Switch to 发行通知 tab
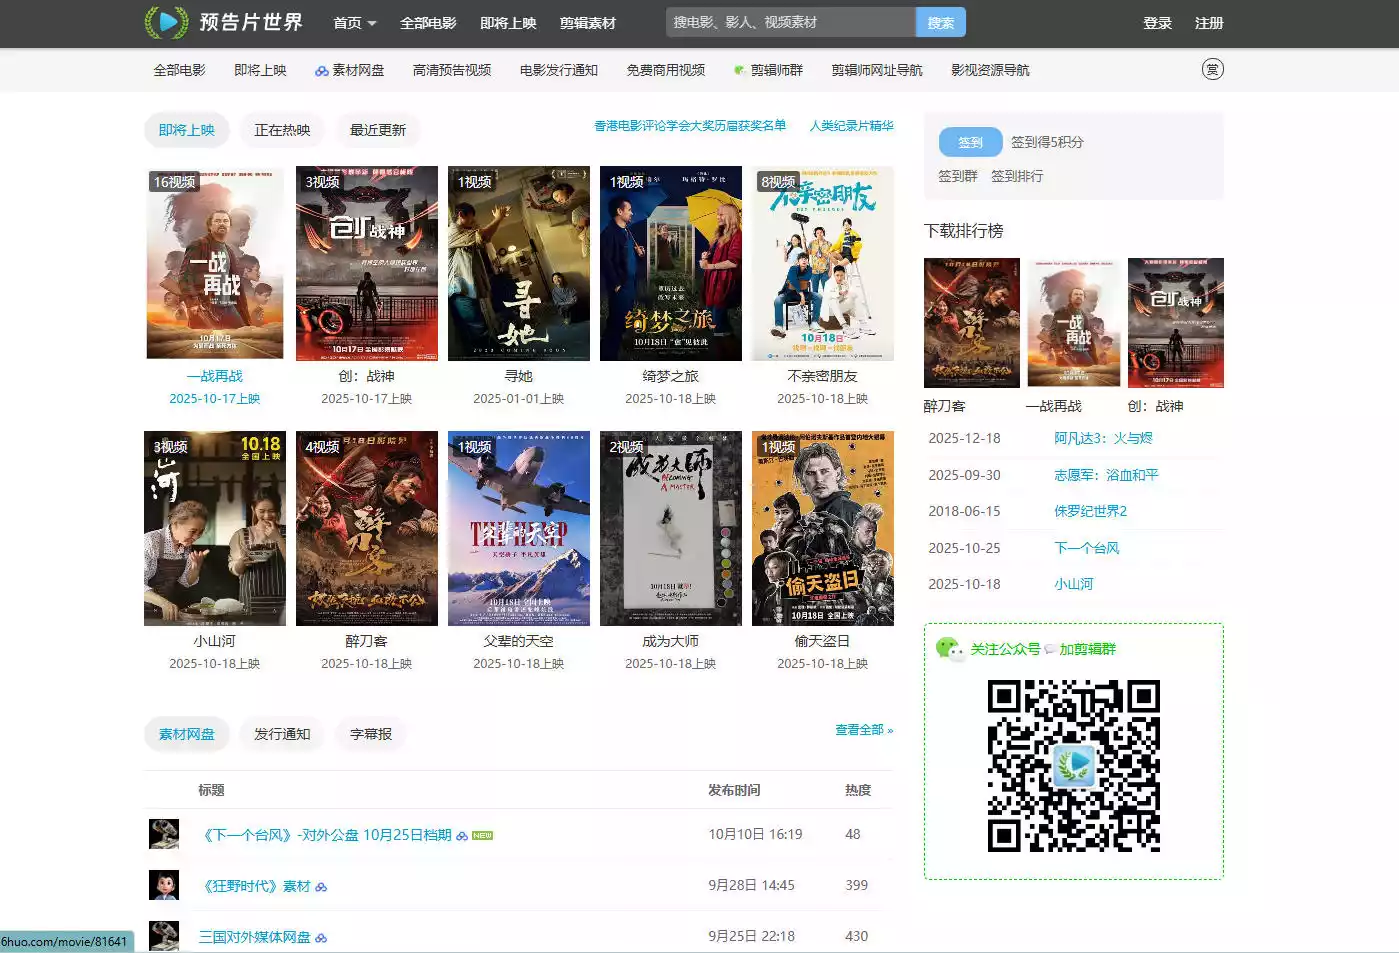 (282, 734)
